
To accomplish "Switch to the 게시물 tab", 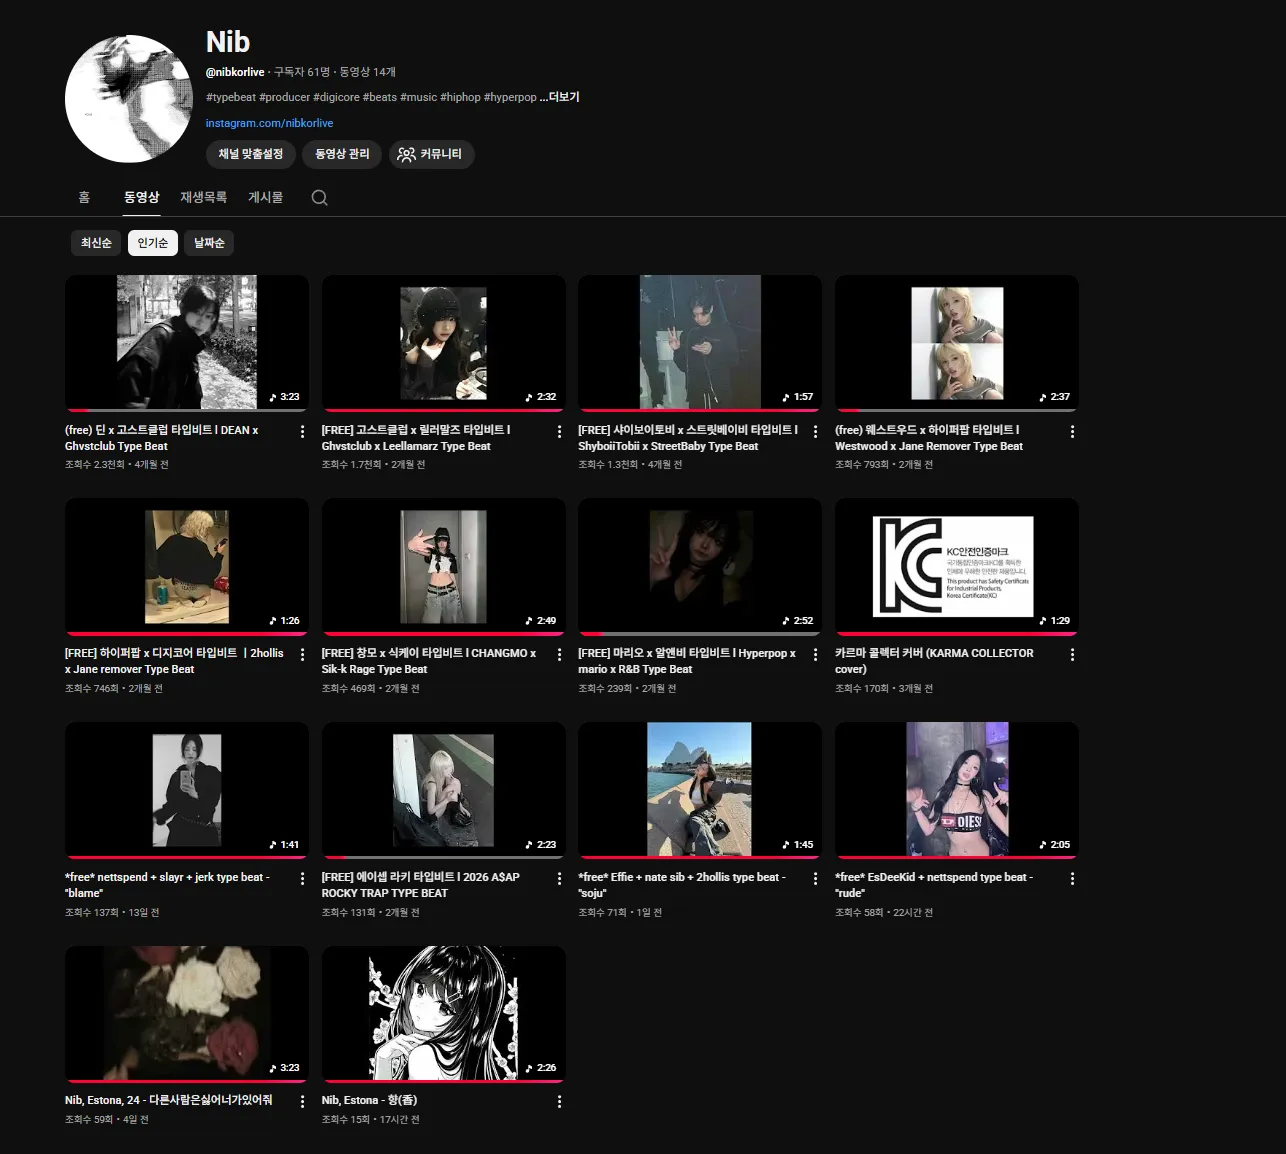I will tap(265, 198).
